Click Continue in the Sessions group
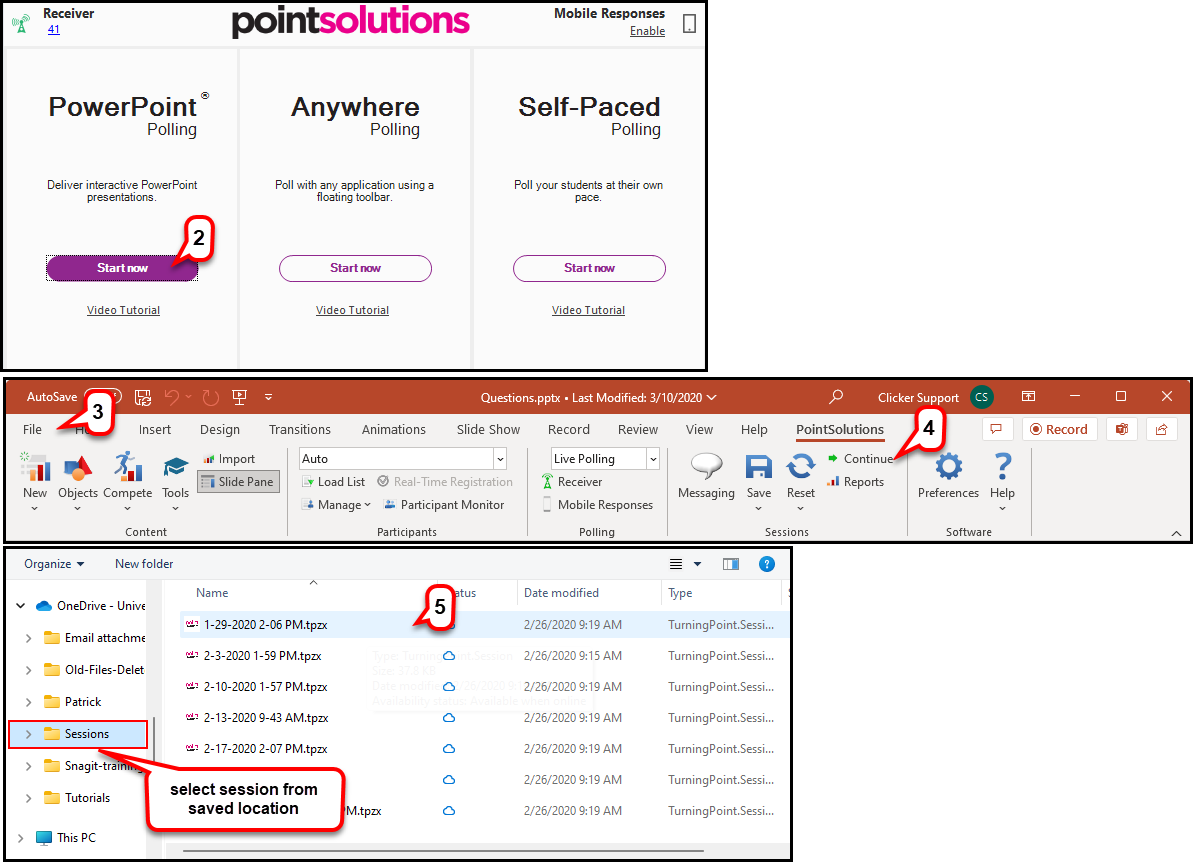The height and width of the screenshot is (862, 1193). [861, 459]
